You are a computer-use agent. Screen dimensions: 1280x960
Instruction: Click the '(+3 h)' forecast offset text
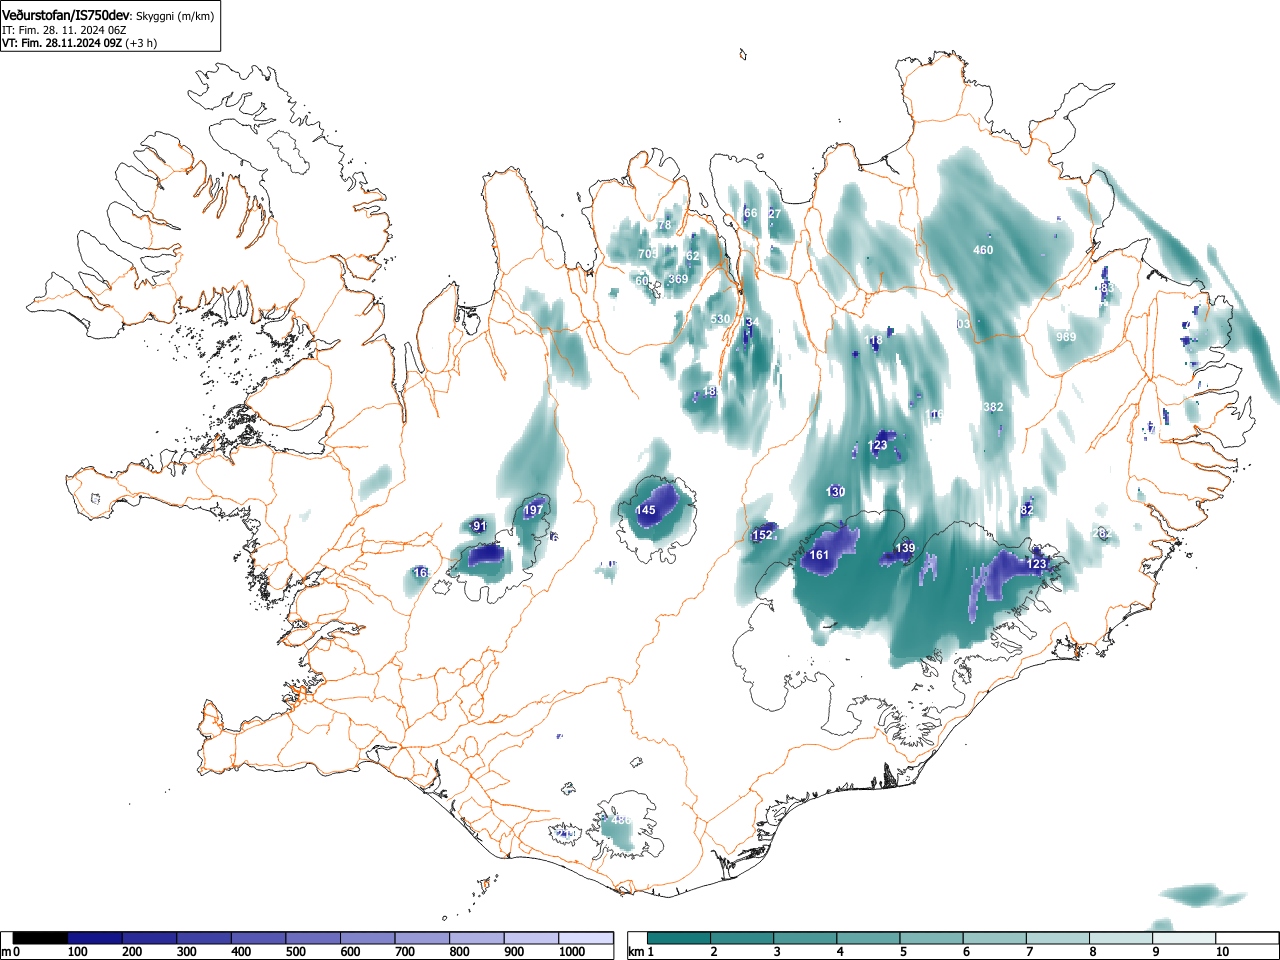[141, 43]
